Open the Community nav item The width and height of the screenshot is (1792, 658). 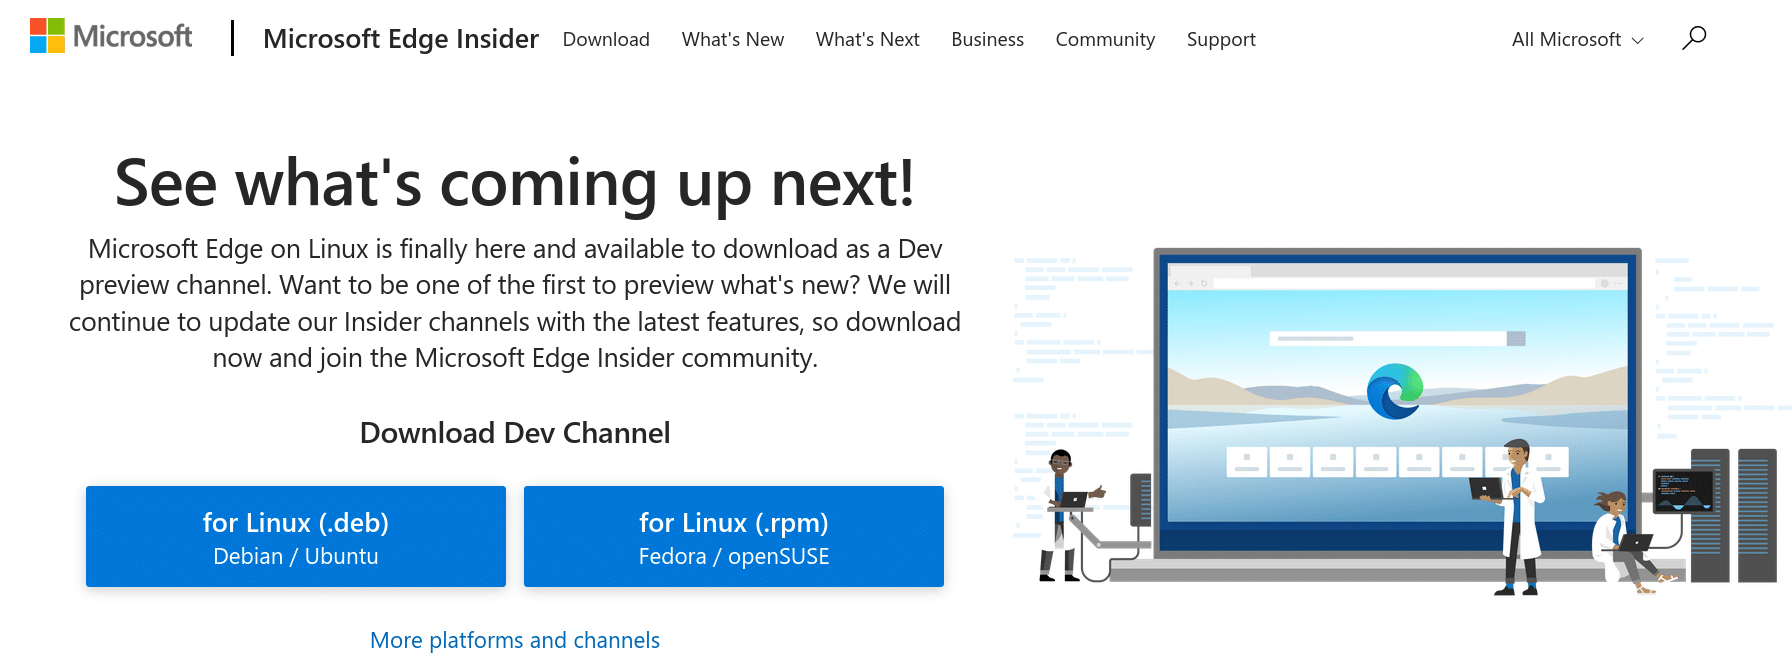[1105, 39]
